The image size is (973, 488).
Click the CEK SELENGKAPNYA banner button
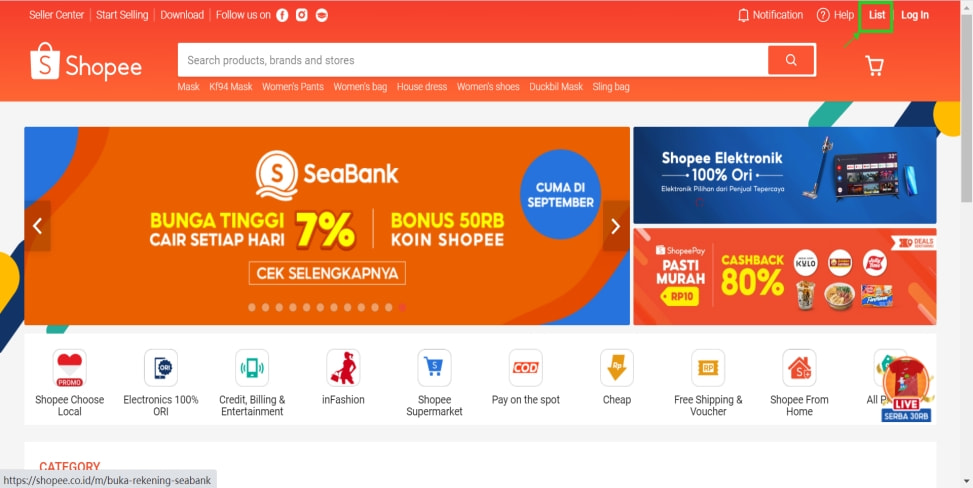pos(327,273)
